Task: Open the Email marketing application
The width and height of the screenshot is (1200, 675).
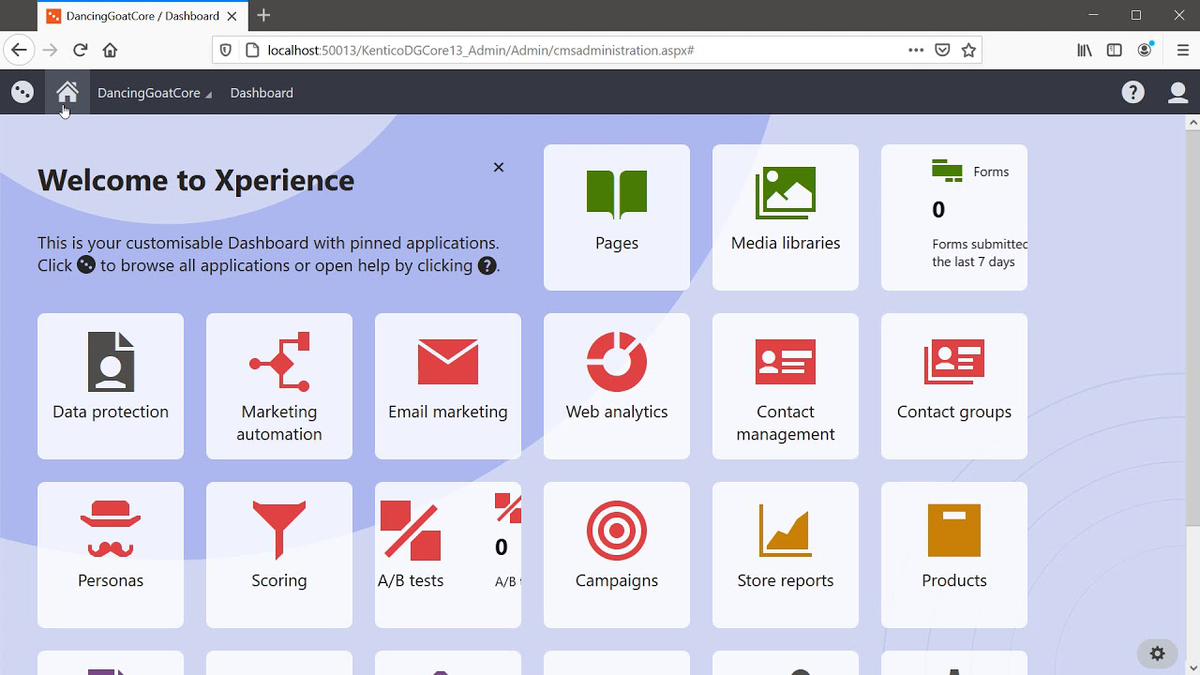Action: coord(447,386)
